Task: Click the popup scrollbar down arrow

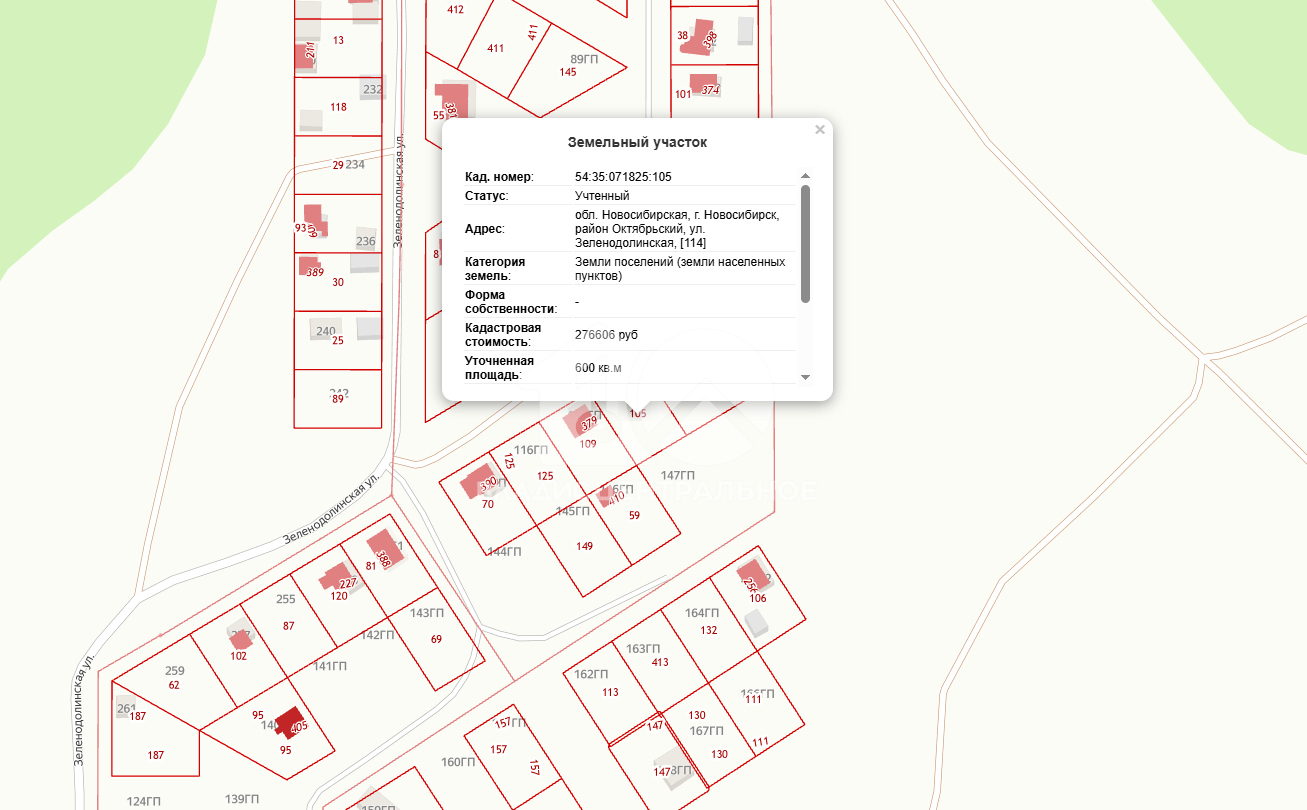Action: (805, 377)
